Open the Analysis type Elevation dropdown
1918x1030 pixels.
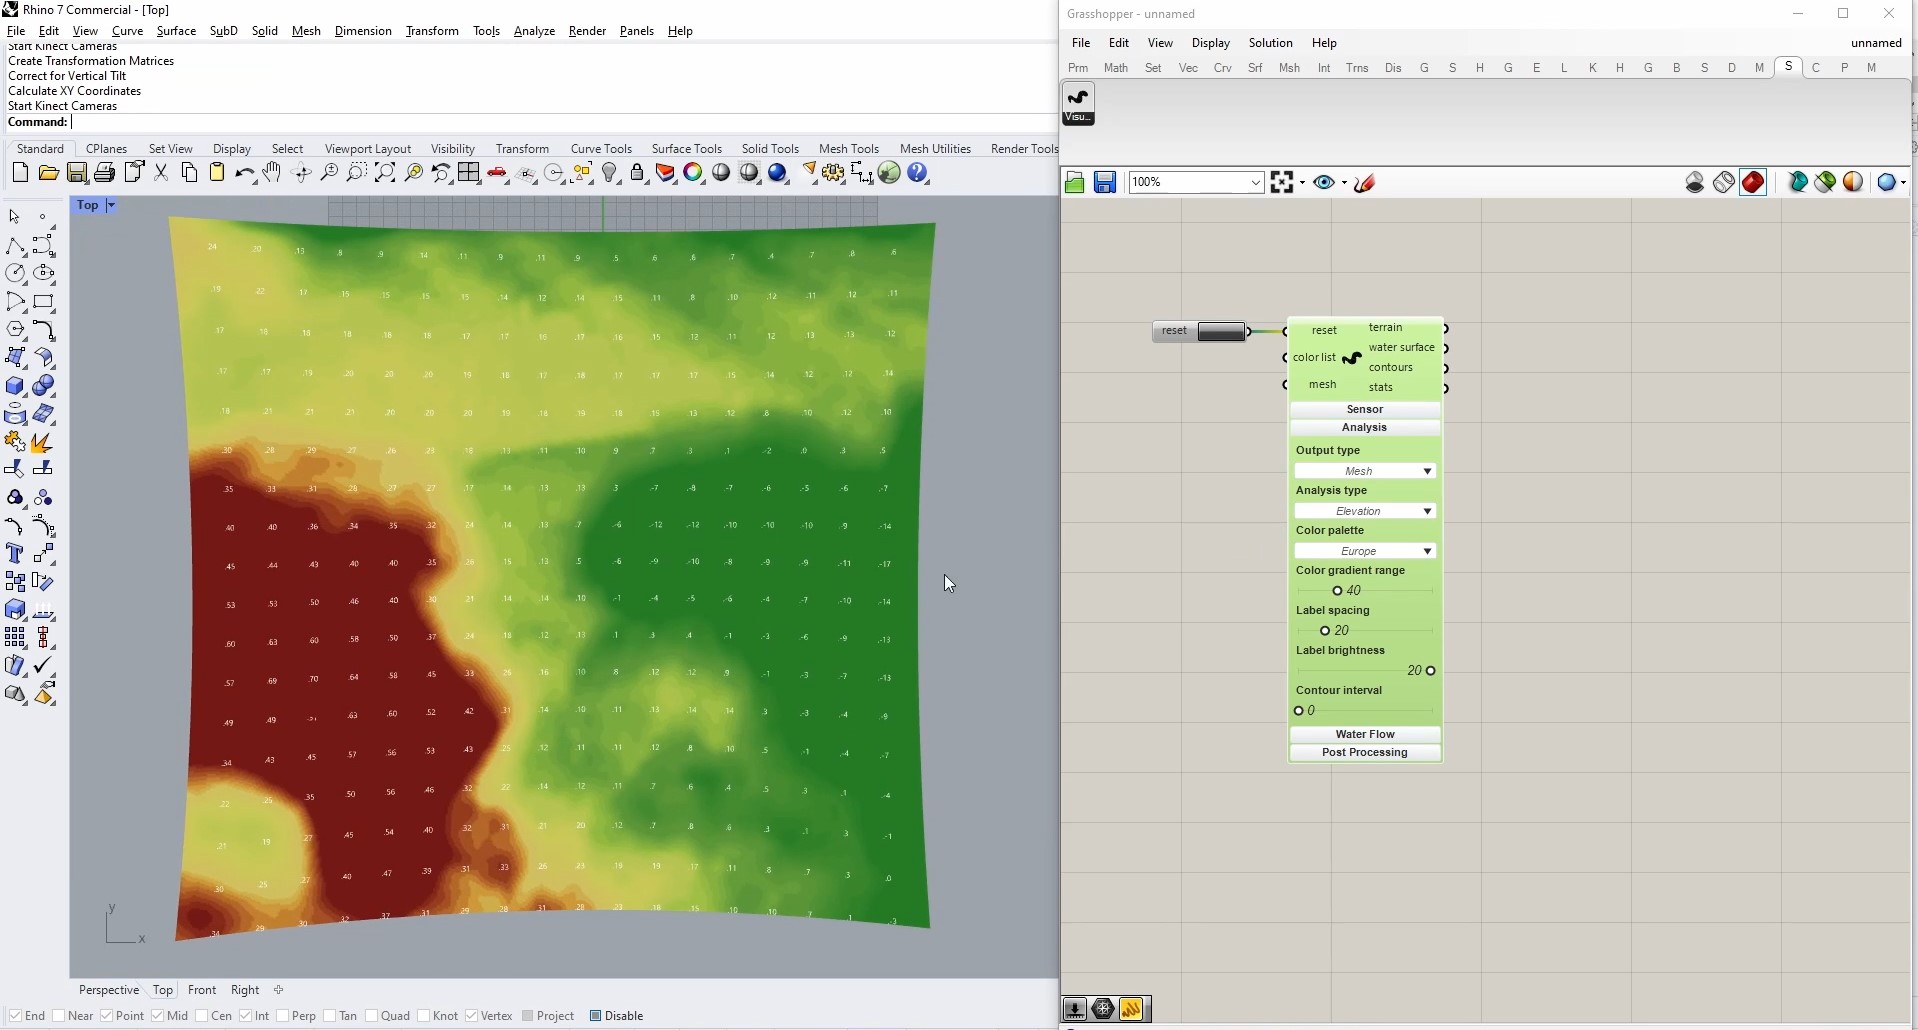coord(1365,511)
